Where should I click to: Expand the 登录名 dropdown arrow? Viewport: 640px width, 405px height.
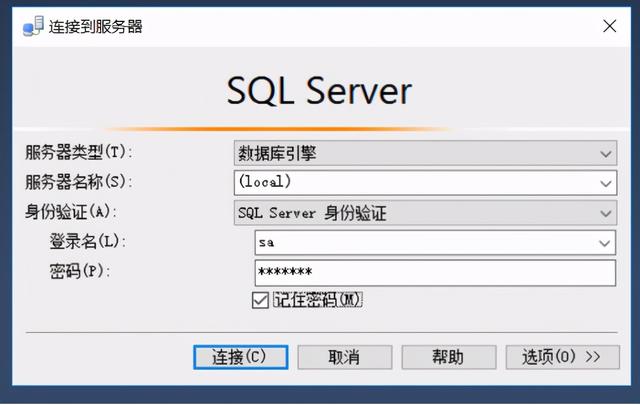point(604,243)
